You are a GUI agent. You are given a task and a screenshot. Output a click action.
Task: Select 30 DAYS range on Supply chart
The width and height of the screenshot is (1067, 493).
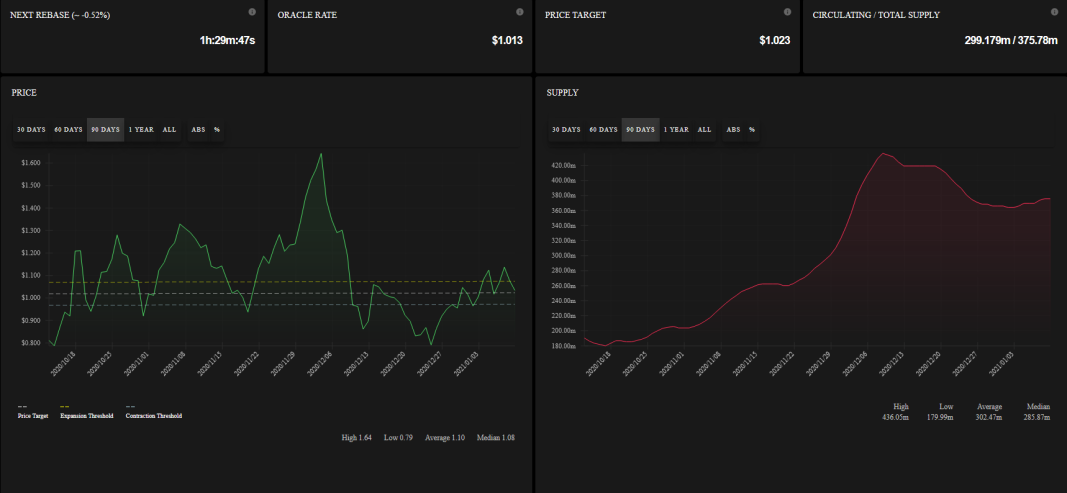point(566,129)
